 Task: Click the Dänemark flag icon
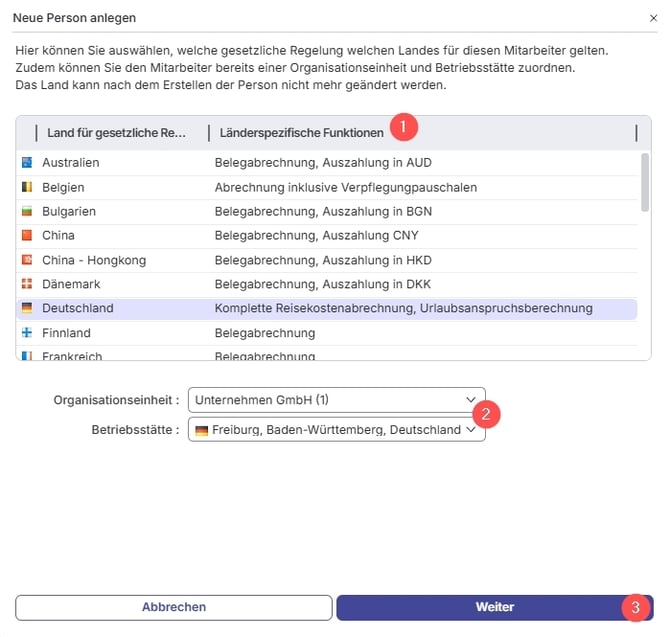(27, 284)
